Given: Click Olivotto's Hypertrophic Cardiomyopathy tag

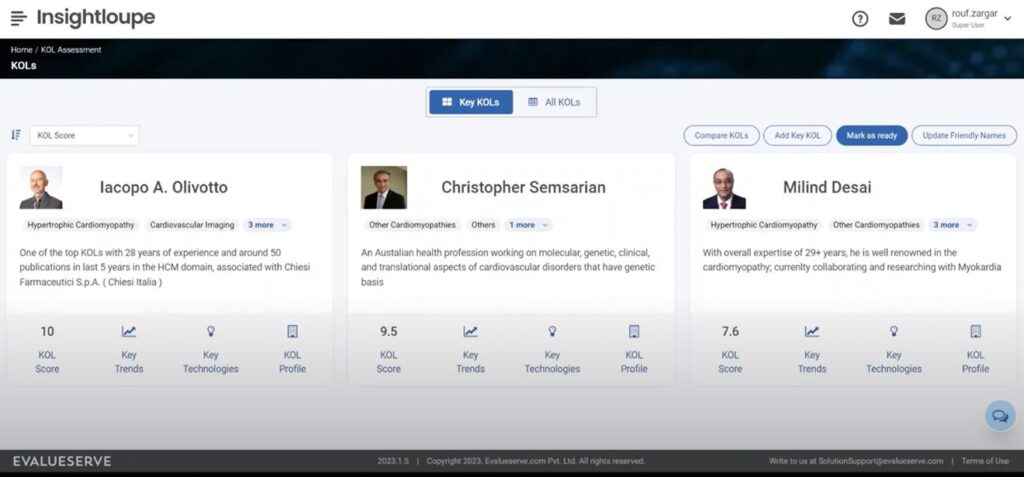Looking at the screenshot, I should point(81,225).
